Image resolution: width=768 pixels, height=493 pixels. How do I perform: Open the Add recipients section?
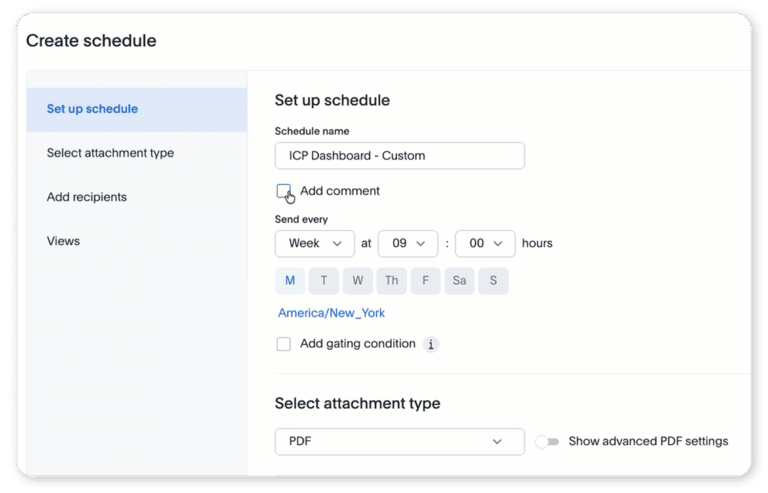tap(87, 197)
